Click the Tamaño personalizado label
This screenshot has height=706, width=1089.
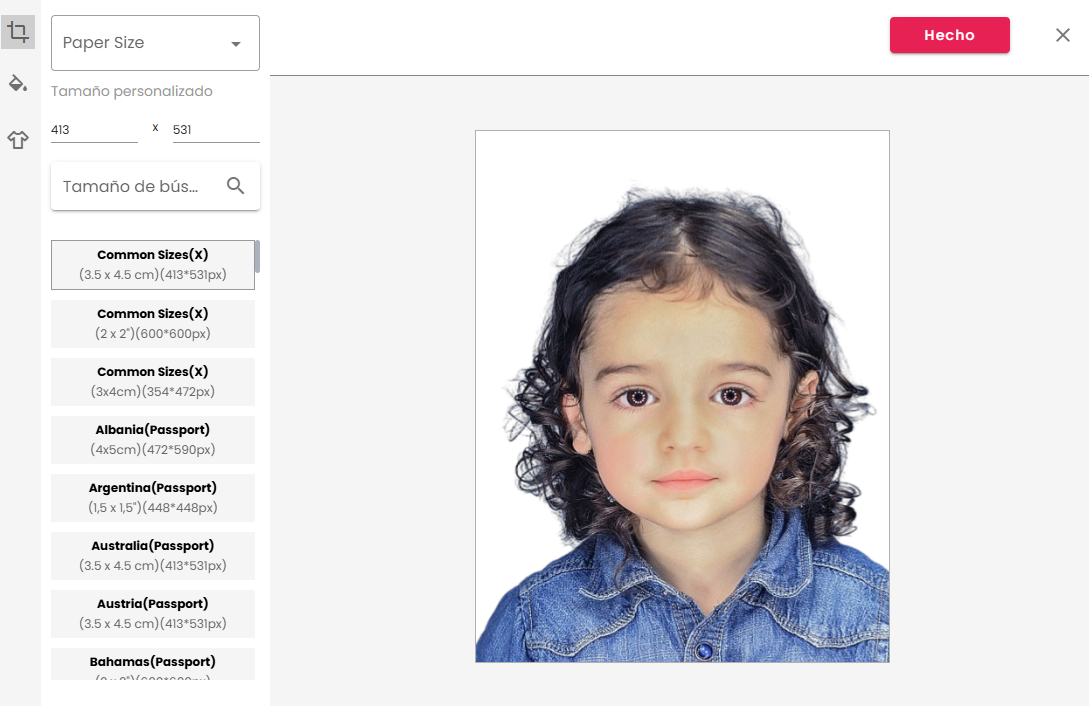pos(132,91)
